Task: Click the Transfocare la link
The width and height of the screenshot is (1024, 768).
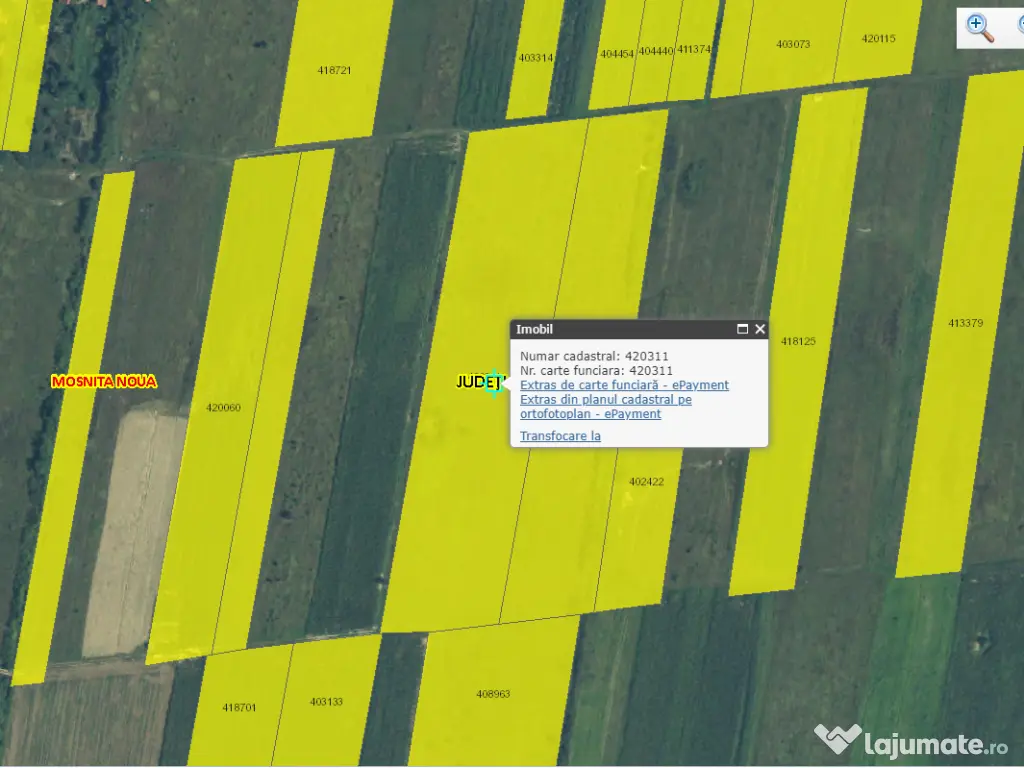Action: (x=560, y=436)
